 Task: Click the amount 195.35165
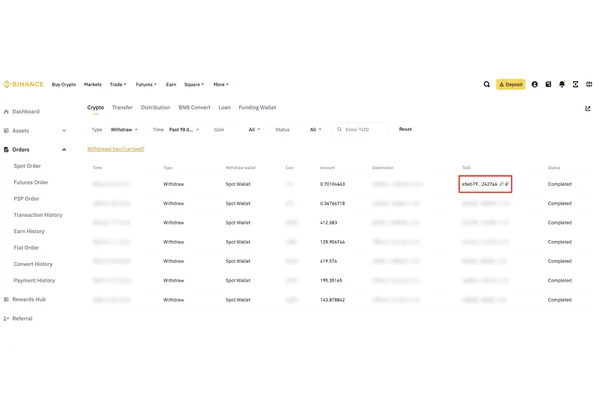(x=331, y=281)
